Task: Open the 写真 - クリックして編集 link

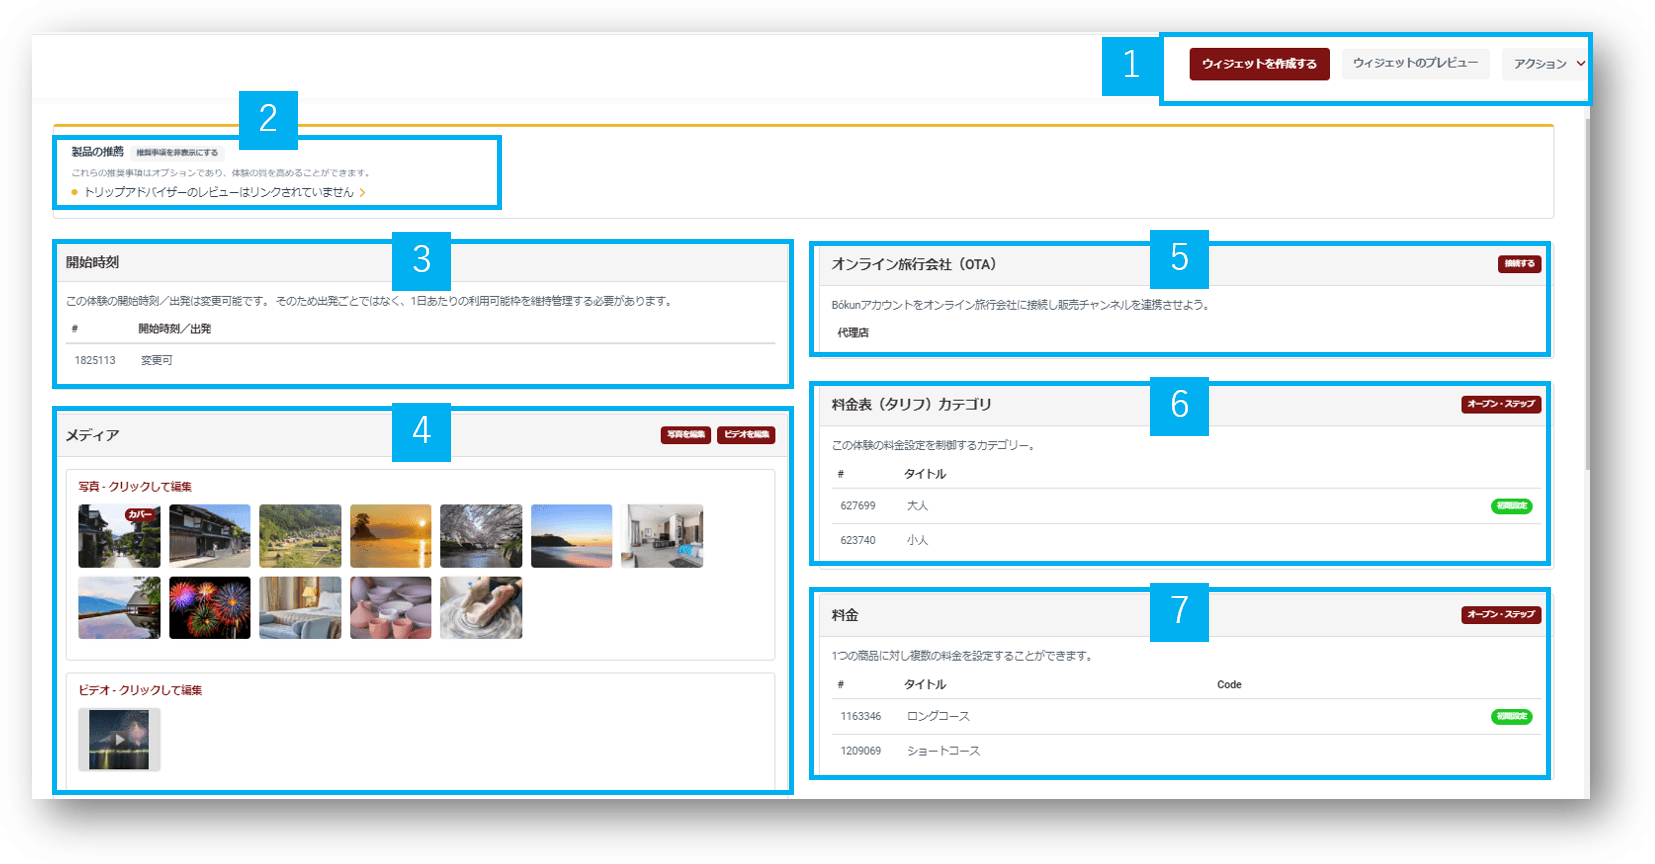Action: click(x=135, y=487)
